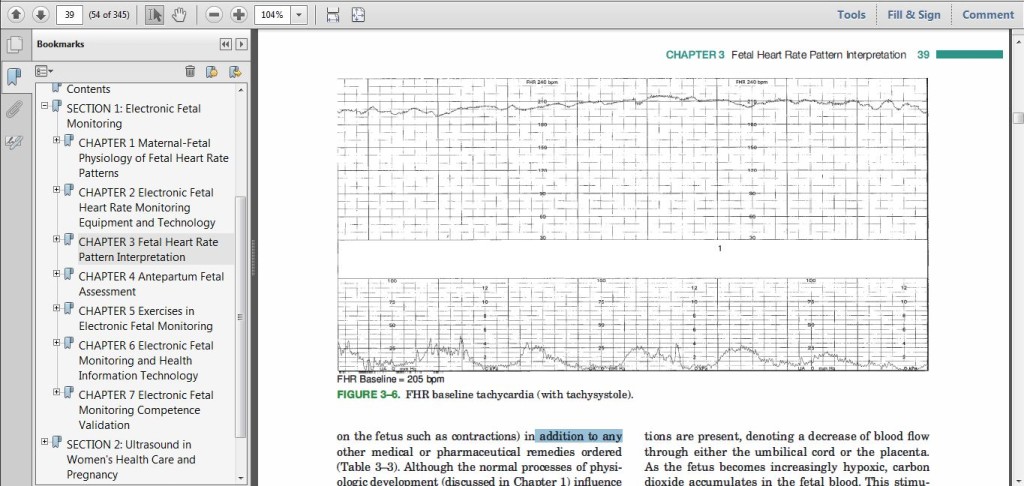Activate the Select text tool
This screenshot has width=1024, height=486.
click(154, 14)
